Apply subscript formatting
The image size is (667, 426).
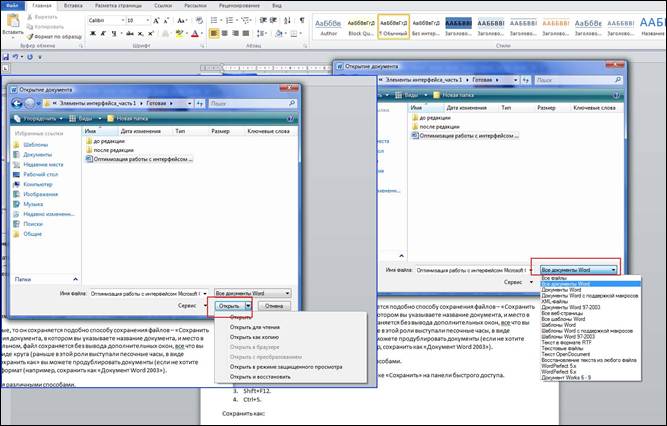141,33
